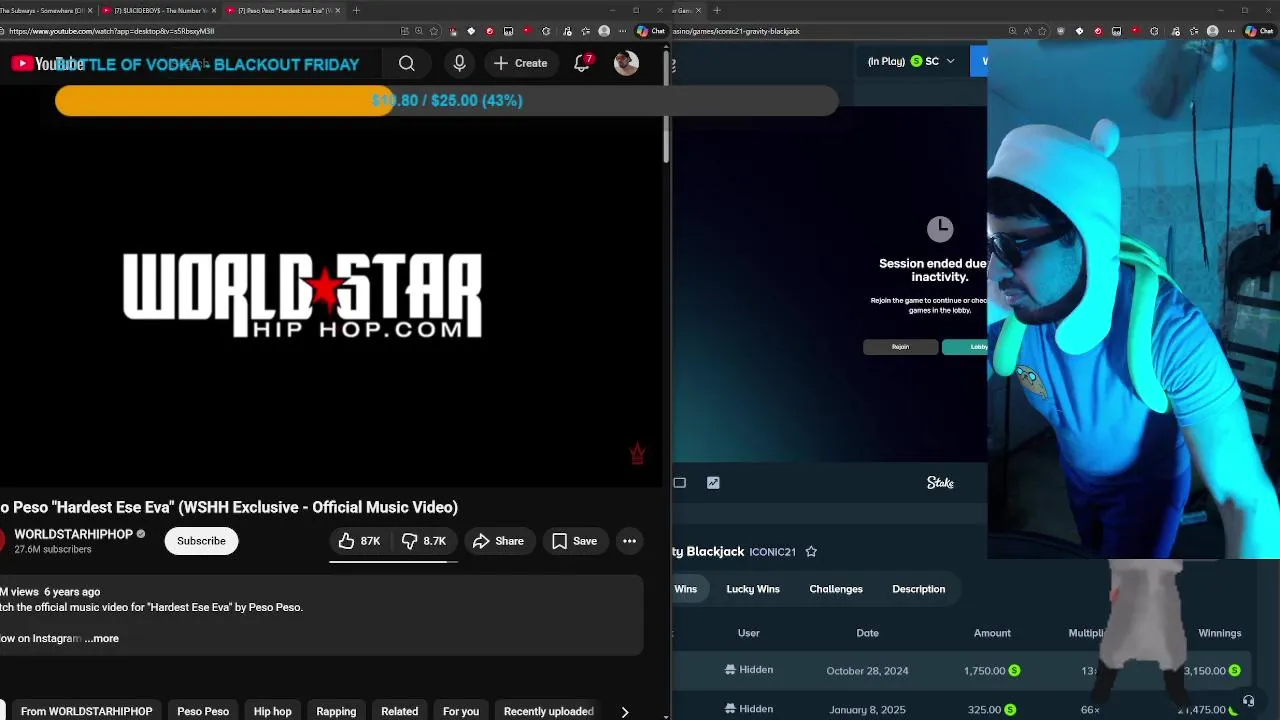The width and height of the screenshot is (1280, 720).
Task: Open the In Play SC balance dropdown
Action: click(x=911, y=61)
